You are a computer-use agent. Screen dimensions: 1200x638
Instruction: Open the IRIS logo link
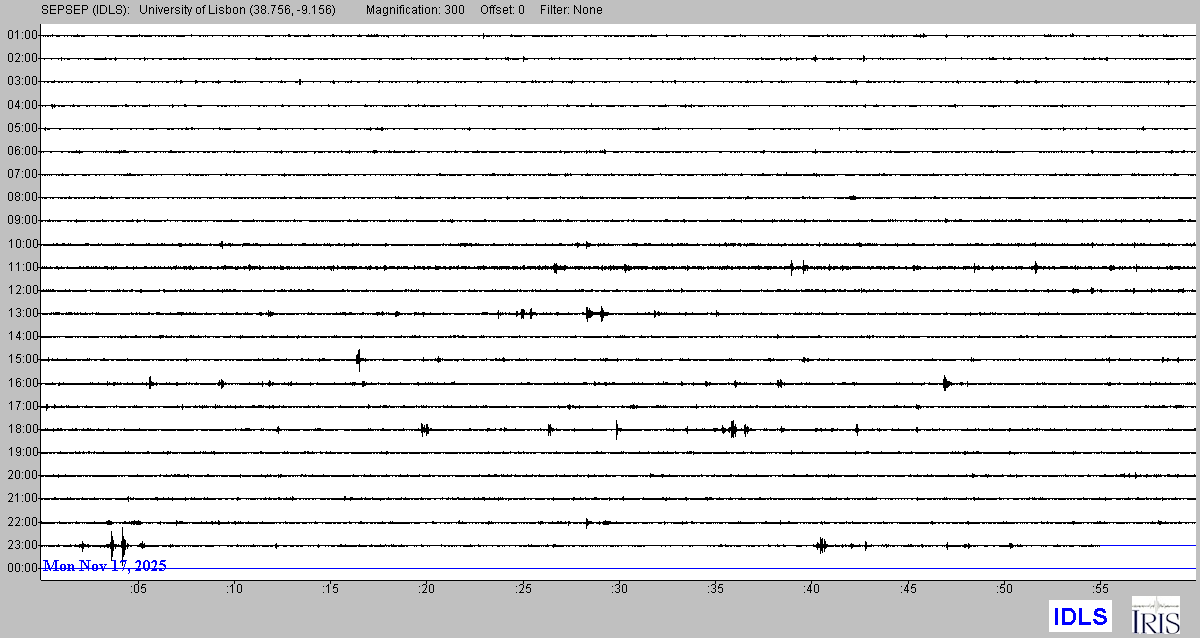[x=1154, y=615]
